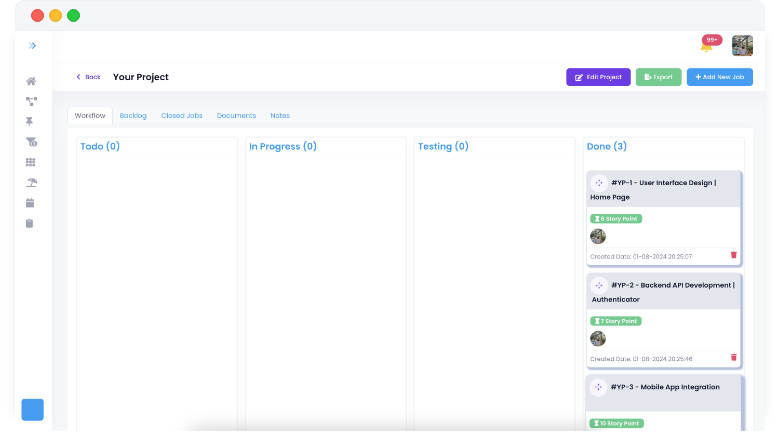Switch to the Backlog tab

133,116
